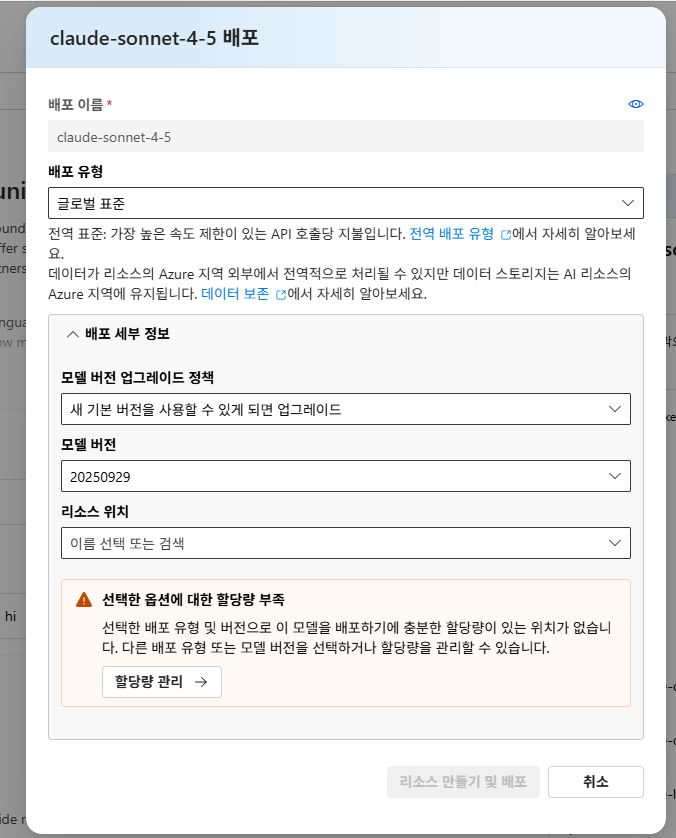Open the 모델 버전 dropdown showing 20250929
The height and width of the screenshot is (838, 676).
tap(346, 476)
